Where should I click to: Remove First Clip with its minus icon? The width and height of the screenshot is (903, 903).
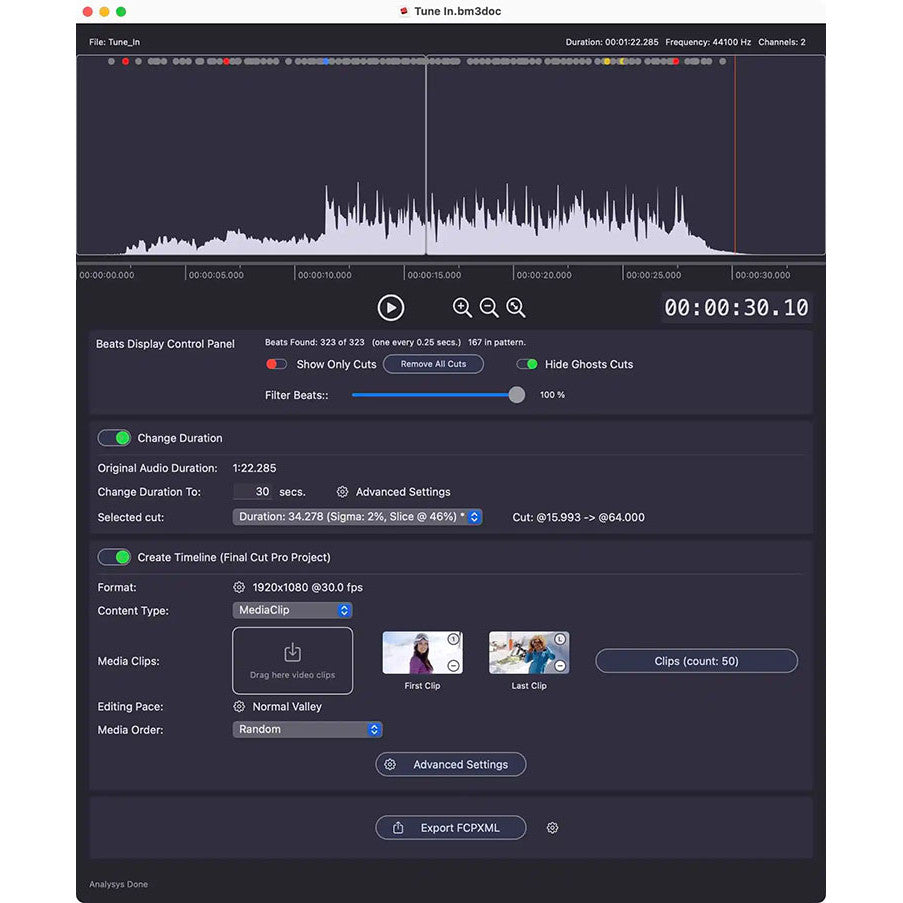point(454,666)
